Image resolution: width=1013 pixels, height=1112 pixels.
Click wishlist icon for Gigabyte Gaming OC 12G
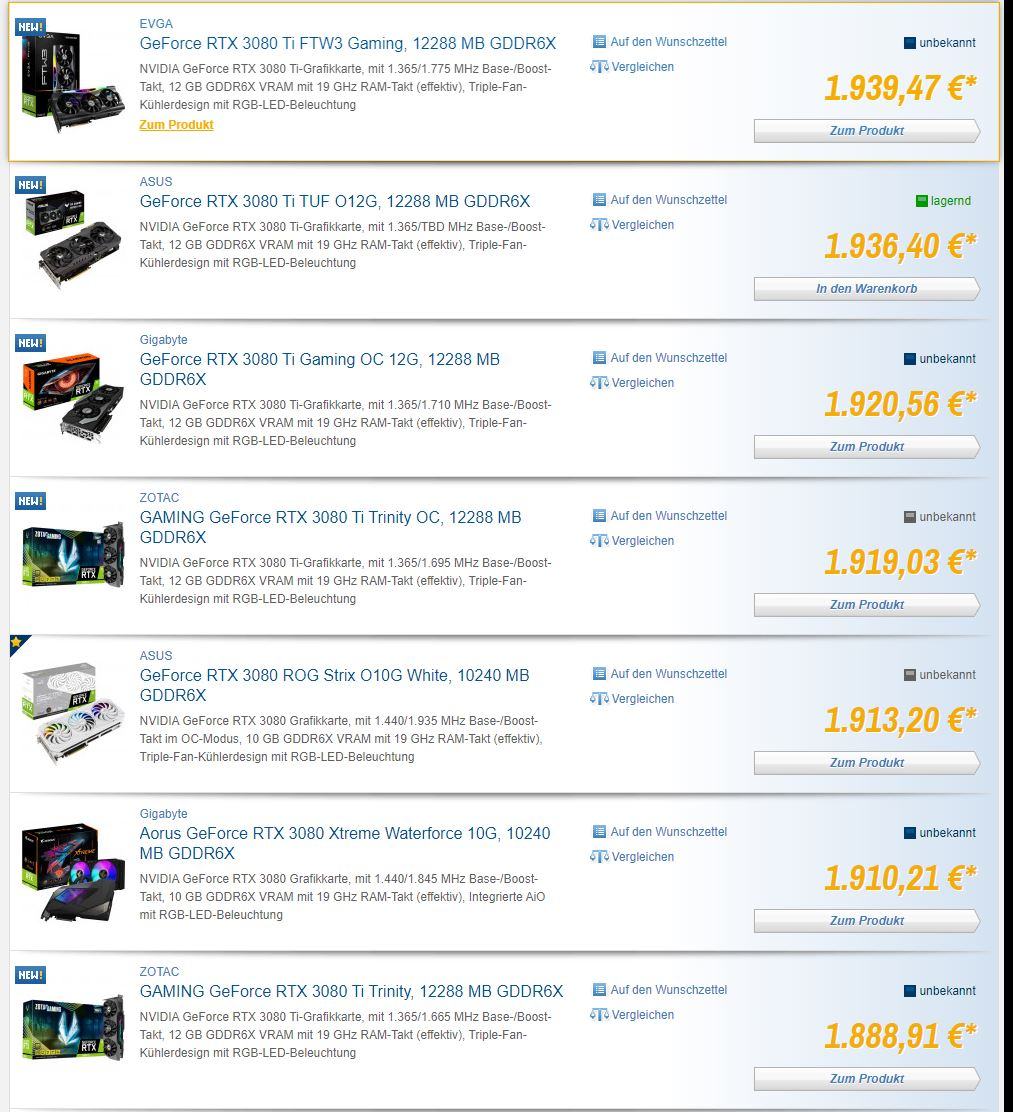click(x=599, y=358)
